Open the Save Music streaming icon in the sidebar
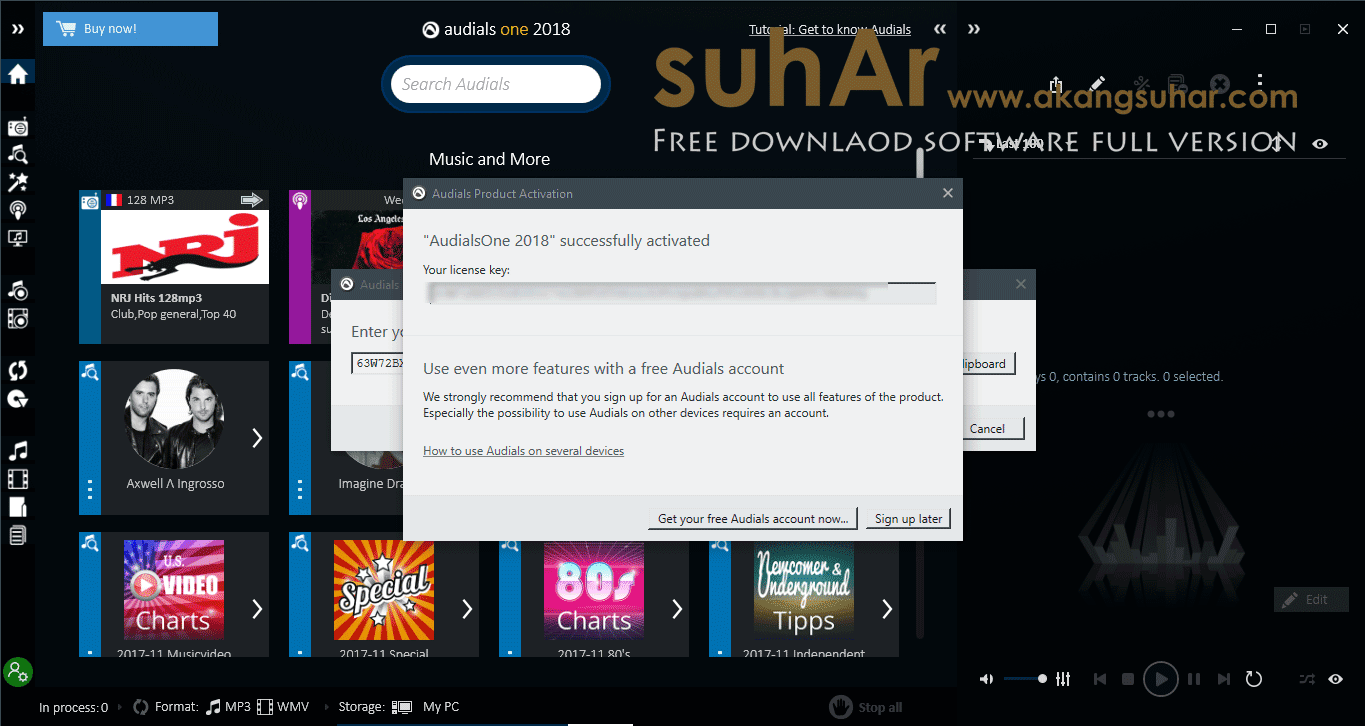The width and height of the screenshot is (1365, 726). pos(17,291)
